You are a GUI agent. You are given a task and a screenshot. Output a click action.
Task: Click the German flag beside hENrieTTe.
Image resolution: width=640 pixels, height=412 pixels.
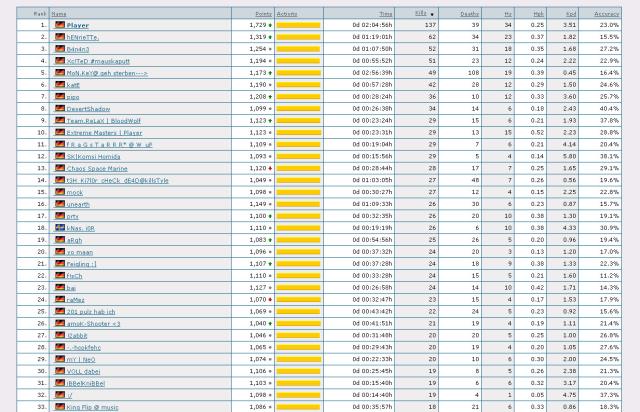[60, 36]
